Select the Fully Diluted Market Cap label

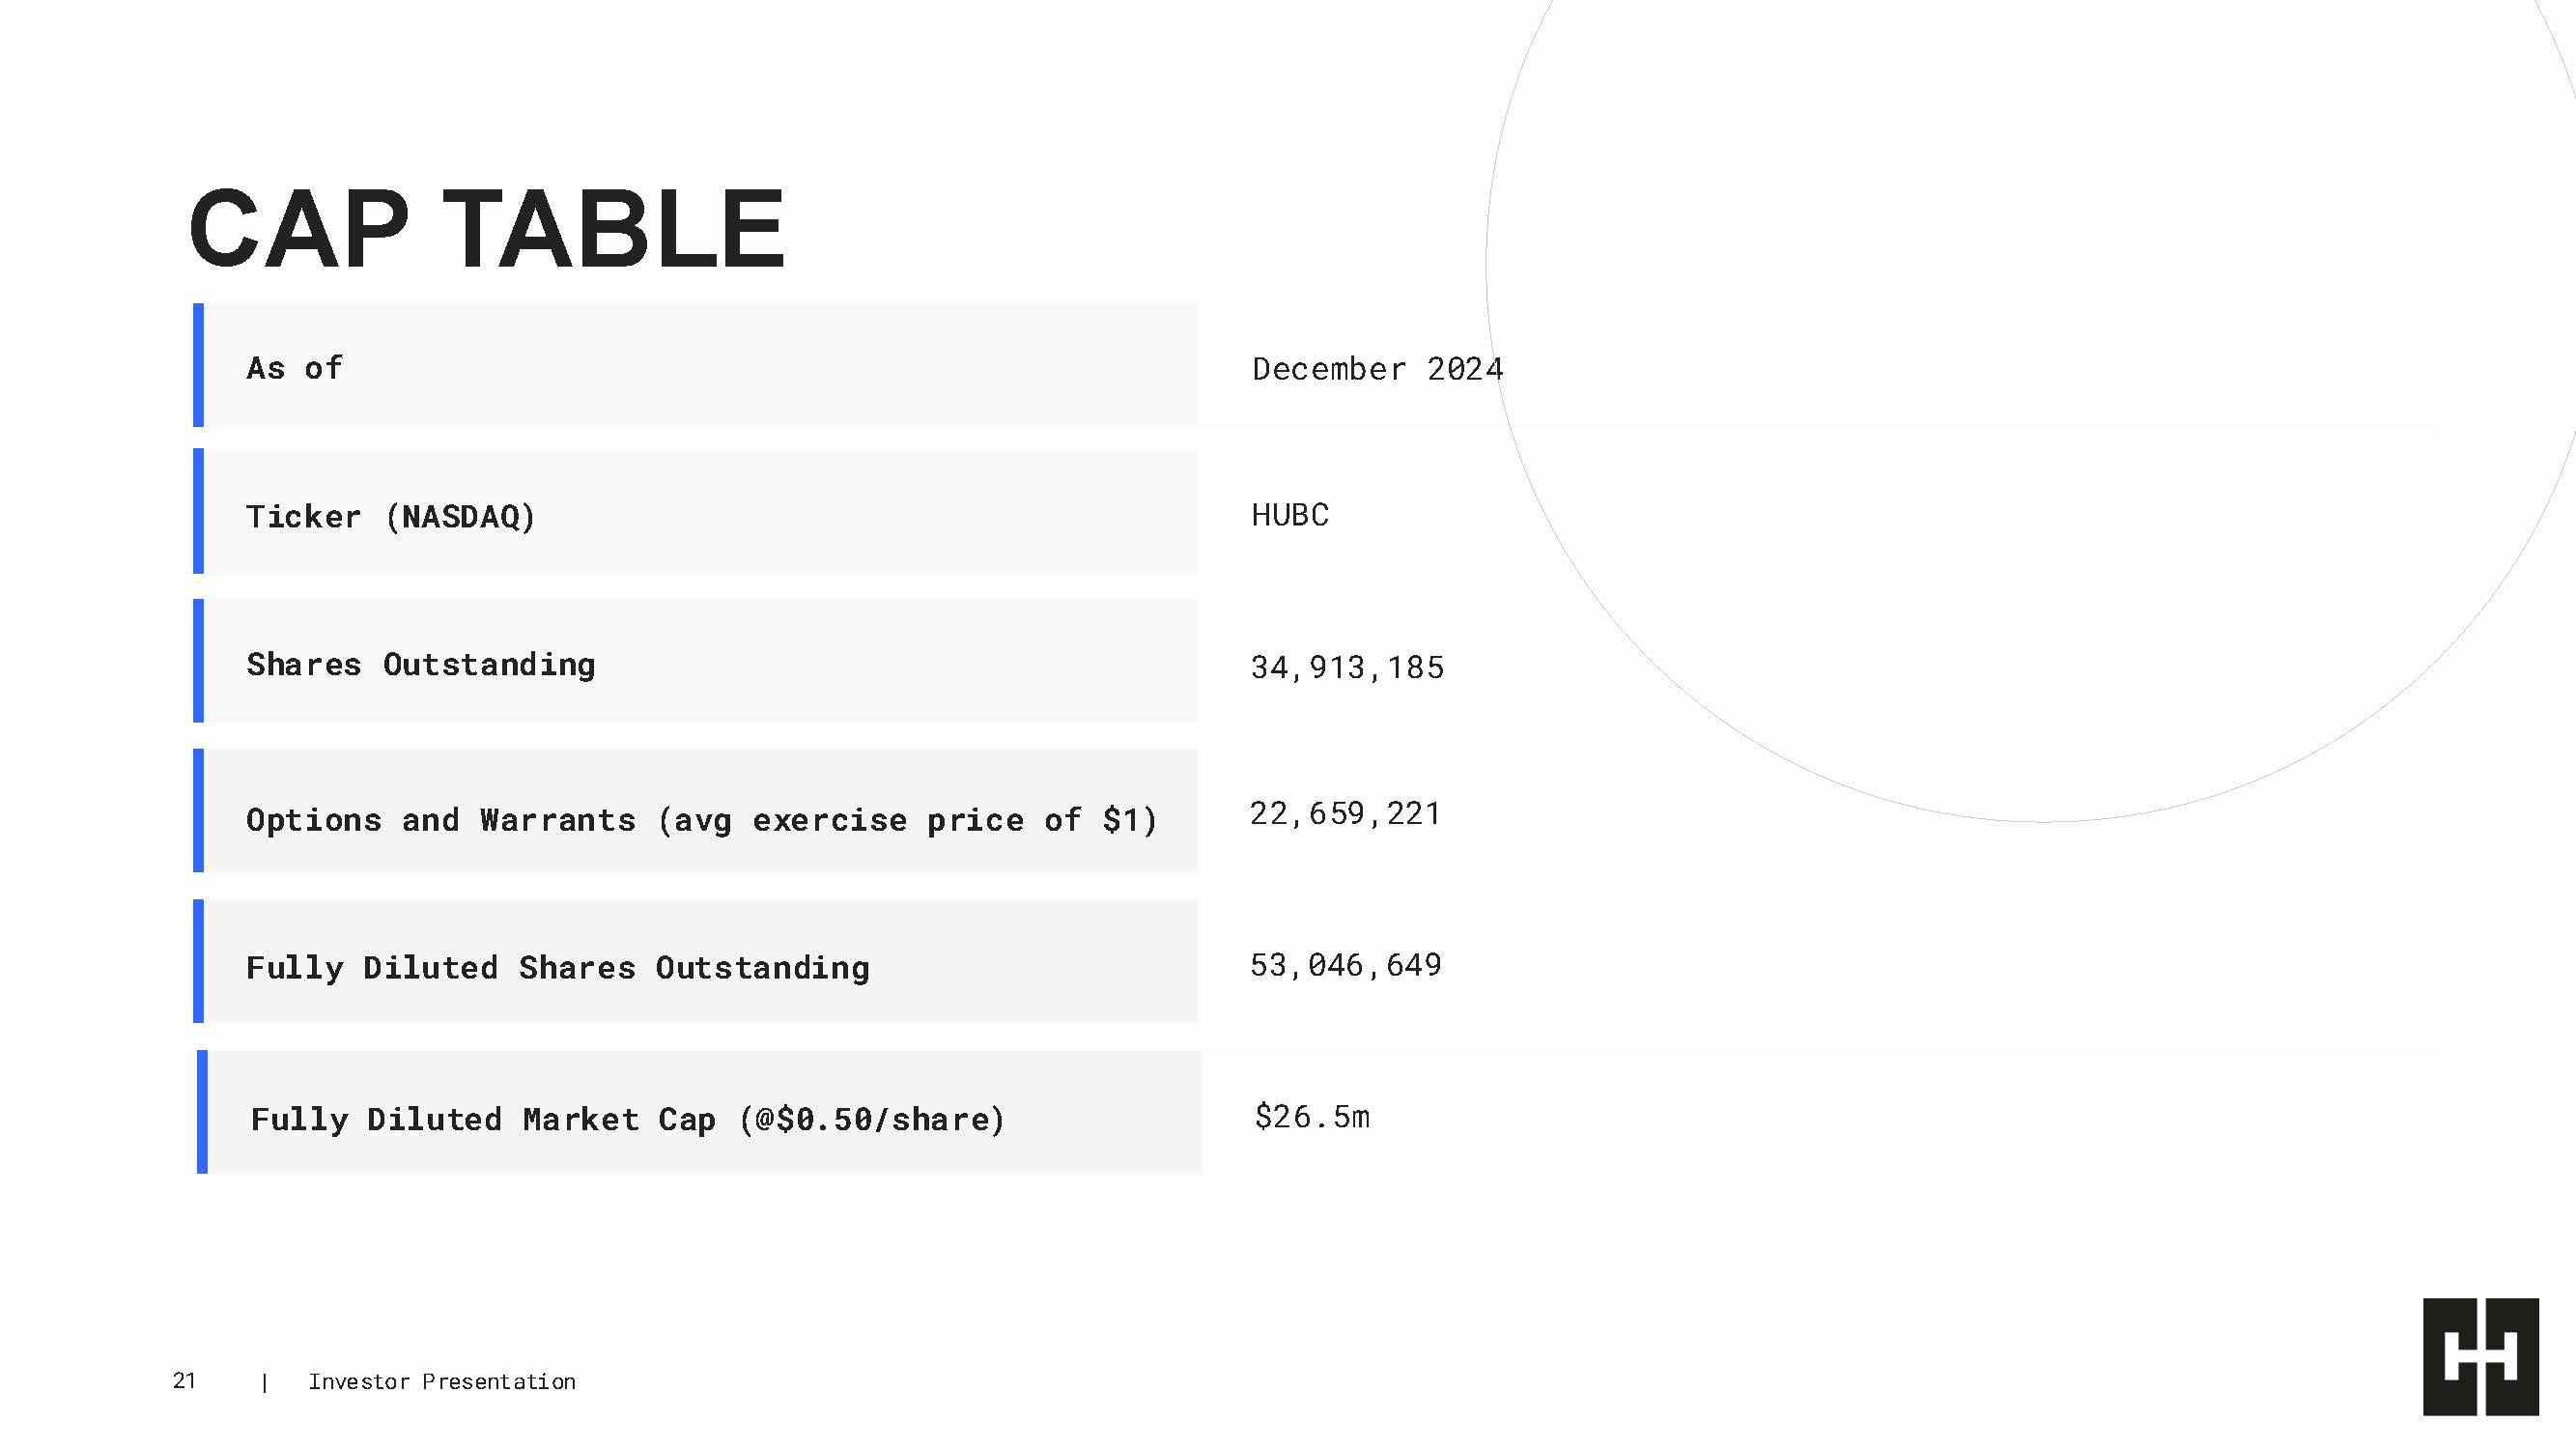click(x=627, y=1118)
